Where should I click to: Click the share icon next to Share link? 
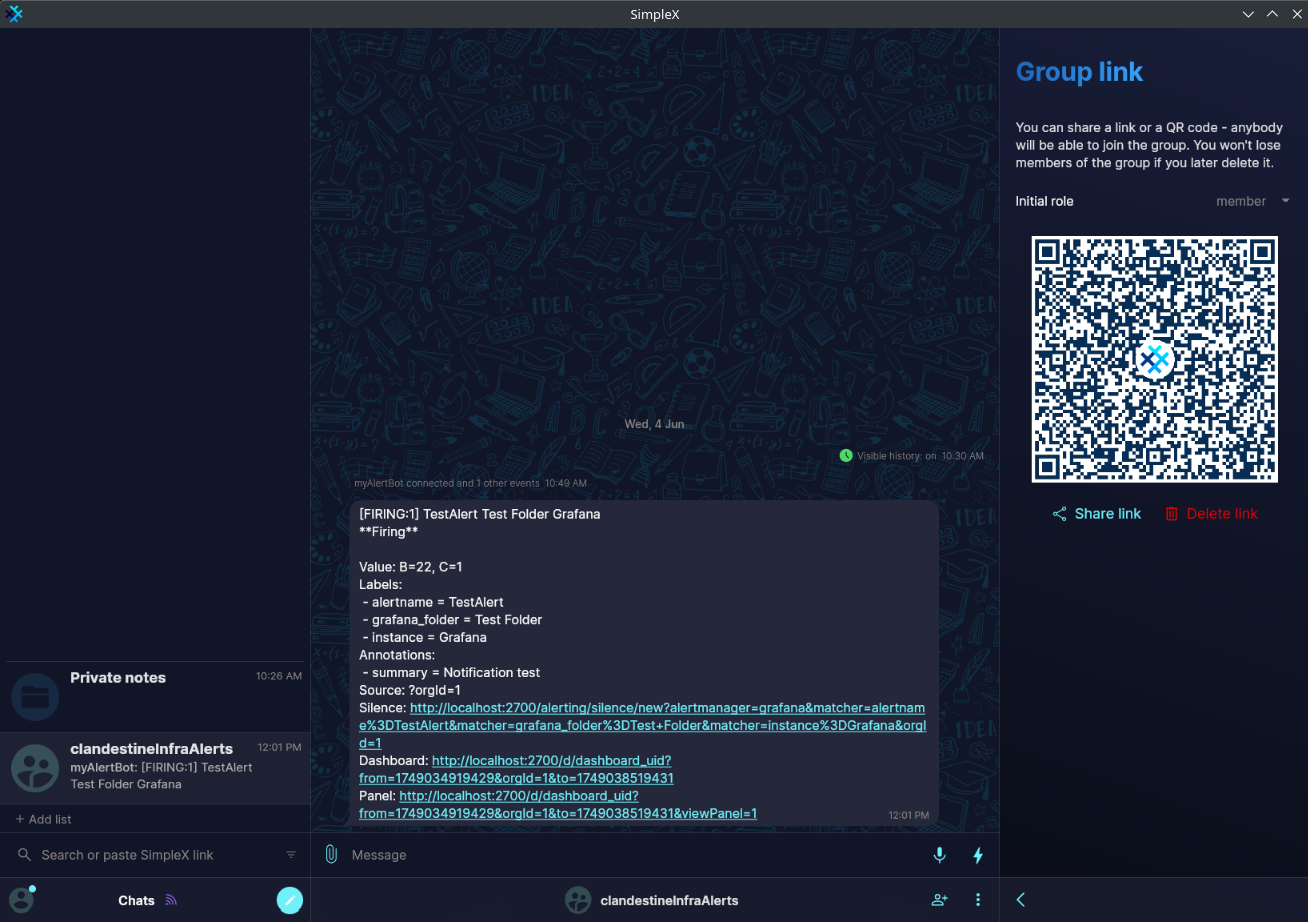click(1059, 514)
